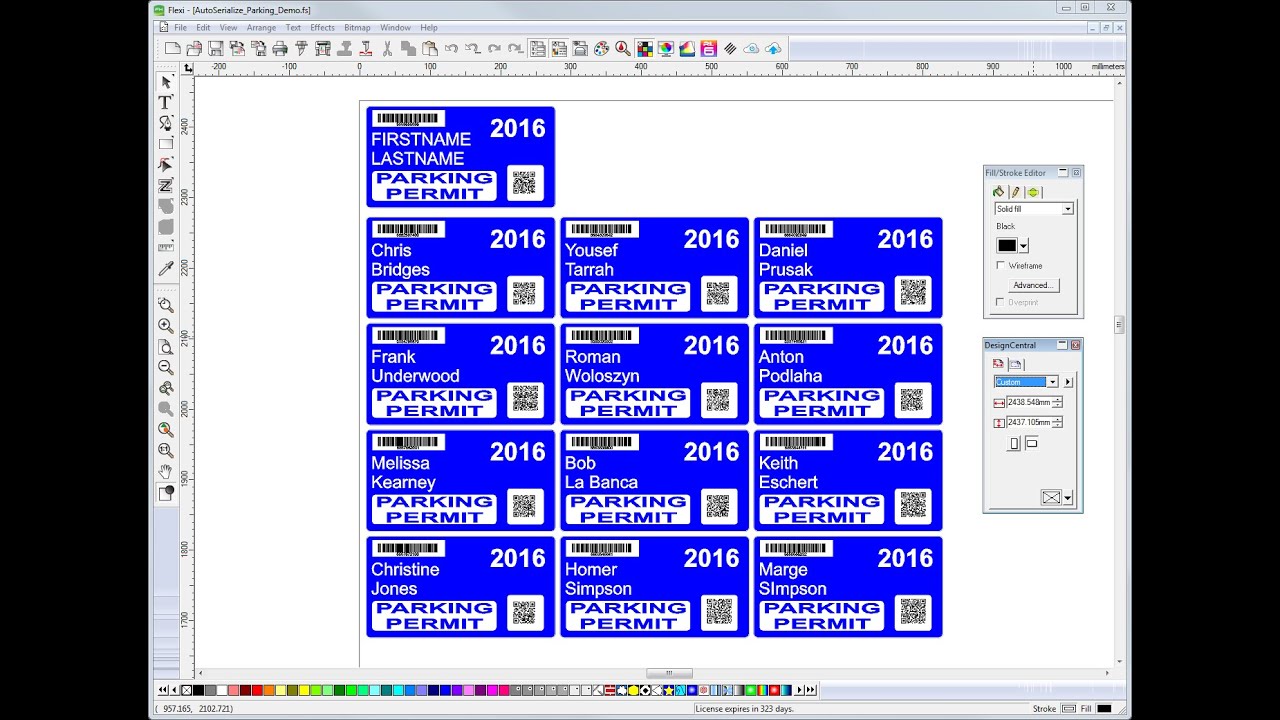Open the striped lines toolbar icon
Image resolution: width=1280 pixels, height=720 pixels.
(x=730, y=48)
